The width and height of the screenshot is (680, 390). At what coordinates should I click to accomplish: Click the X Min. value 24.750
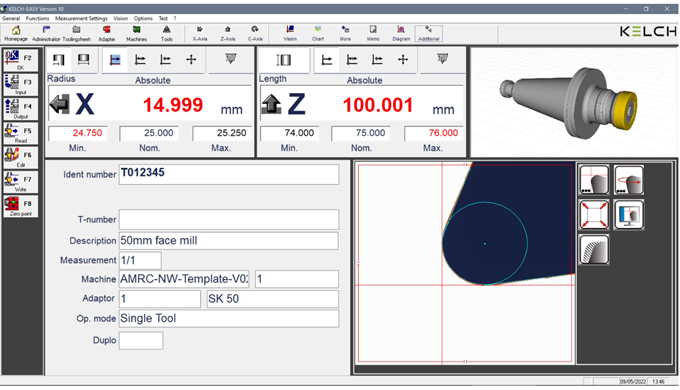pos(78,133)
